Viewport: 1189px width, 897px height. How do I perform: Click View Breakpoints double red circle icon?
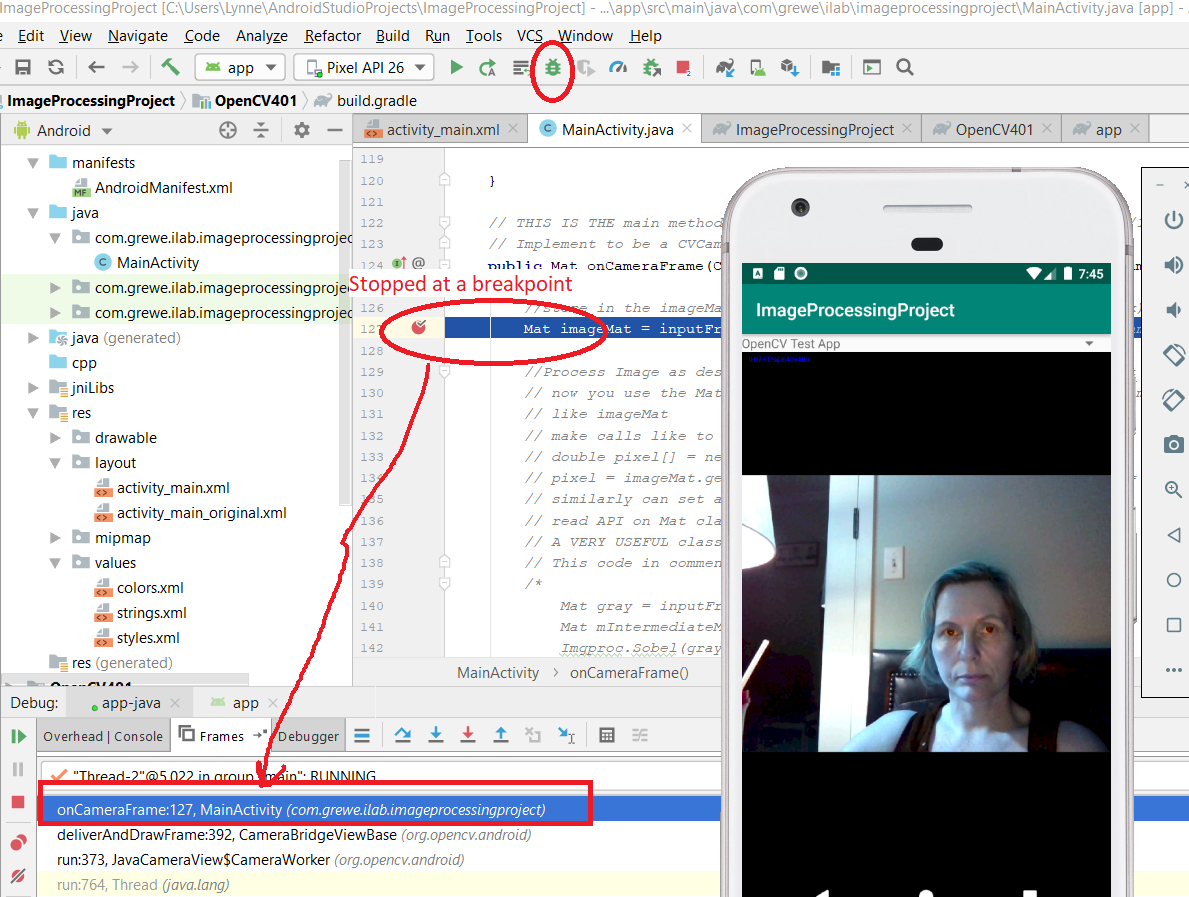coord(18,843)
